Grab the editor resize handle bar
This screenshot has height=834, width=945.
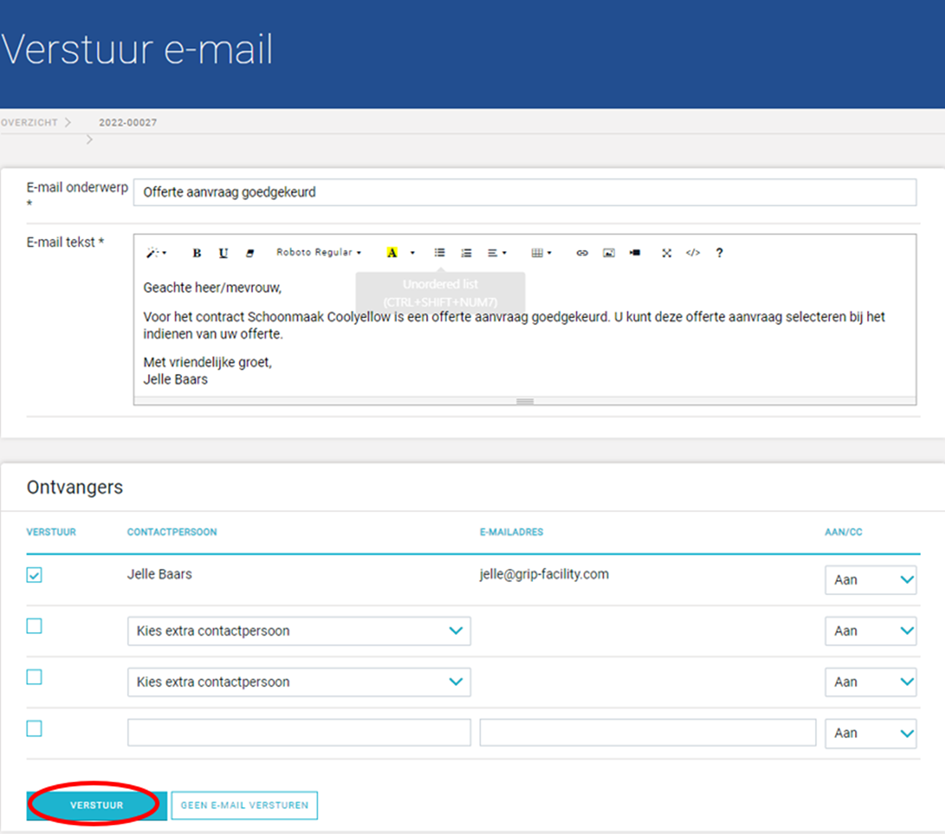[x=524, y=401]
